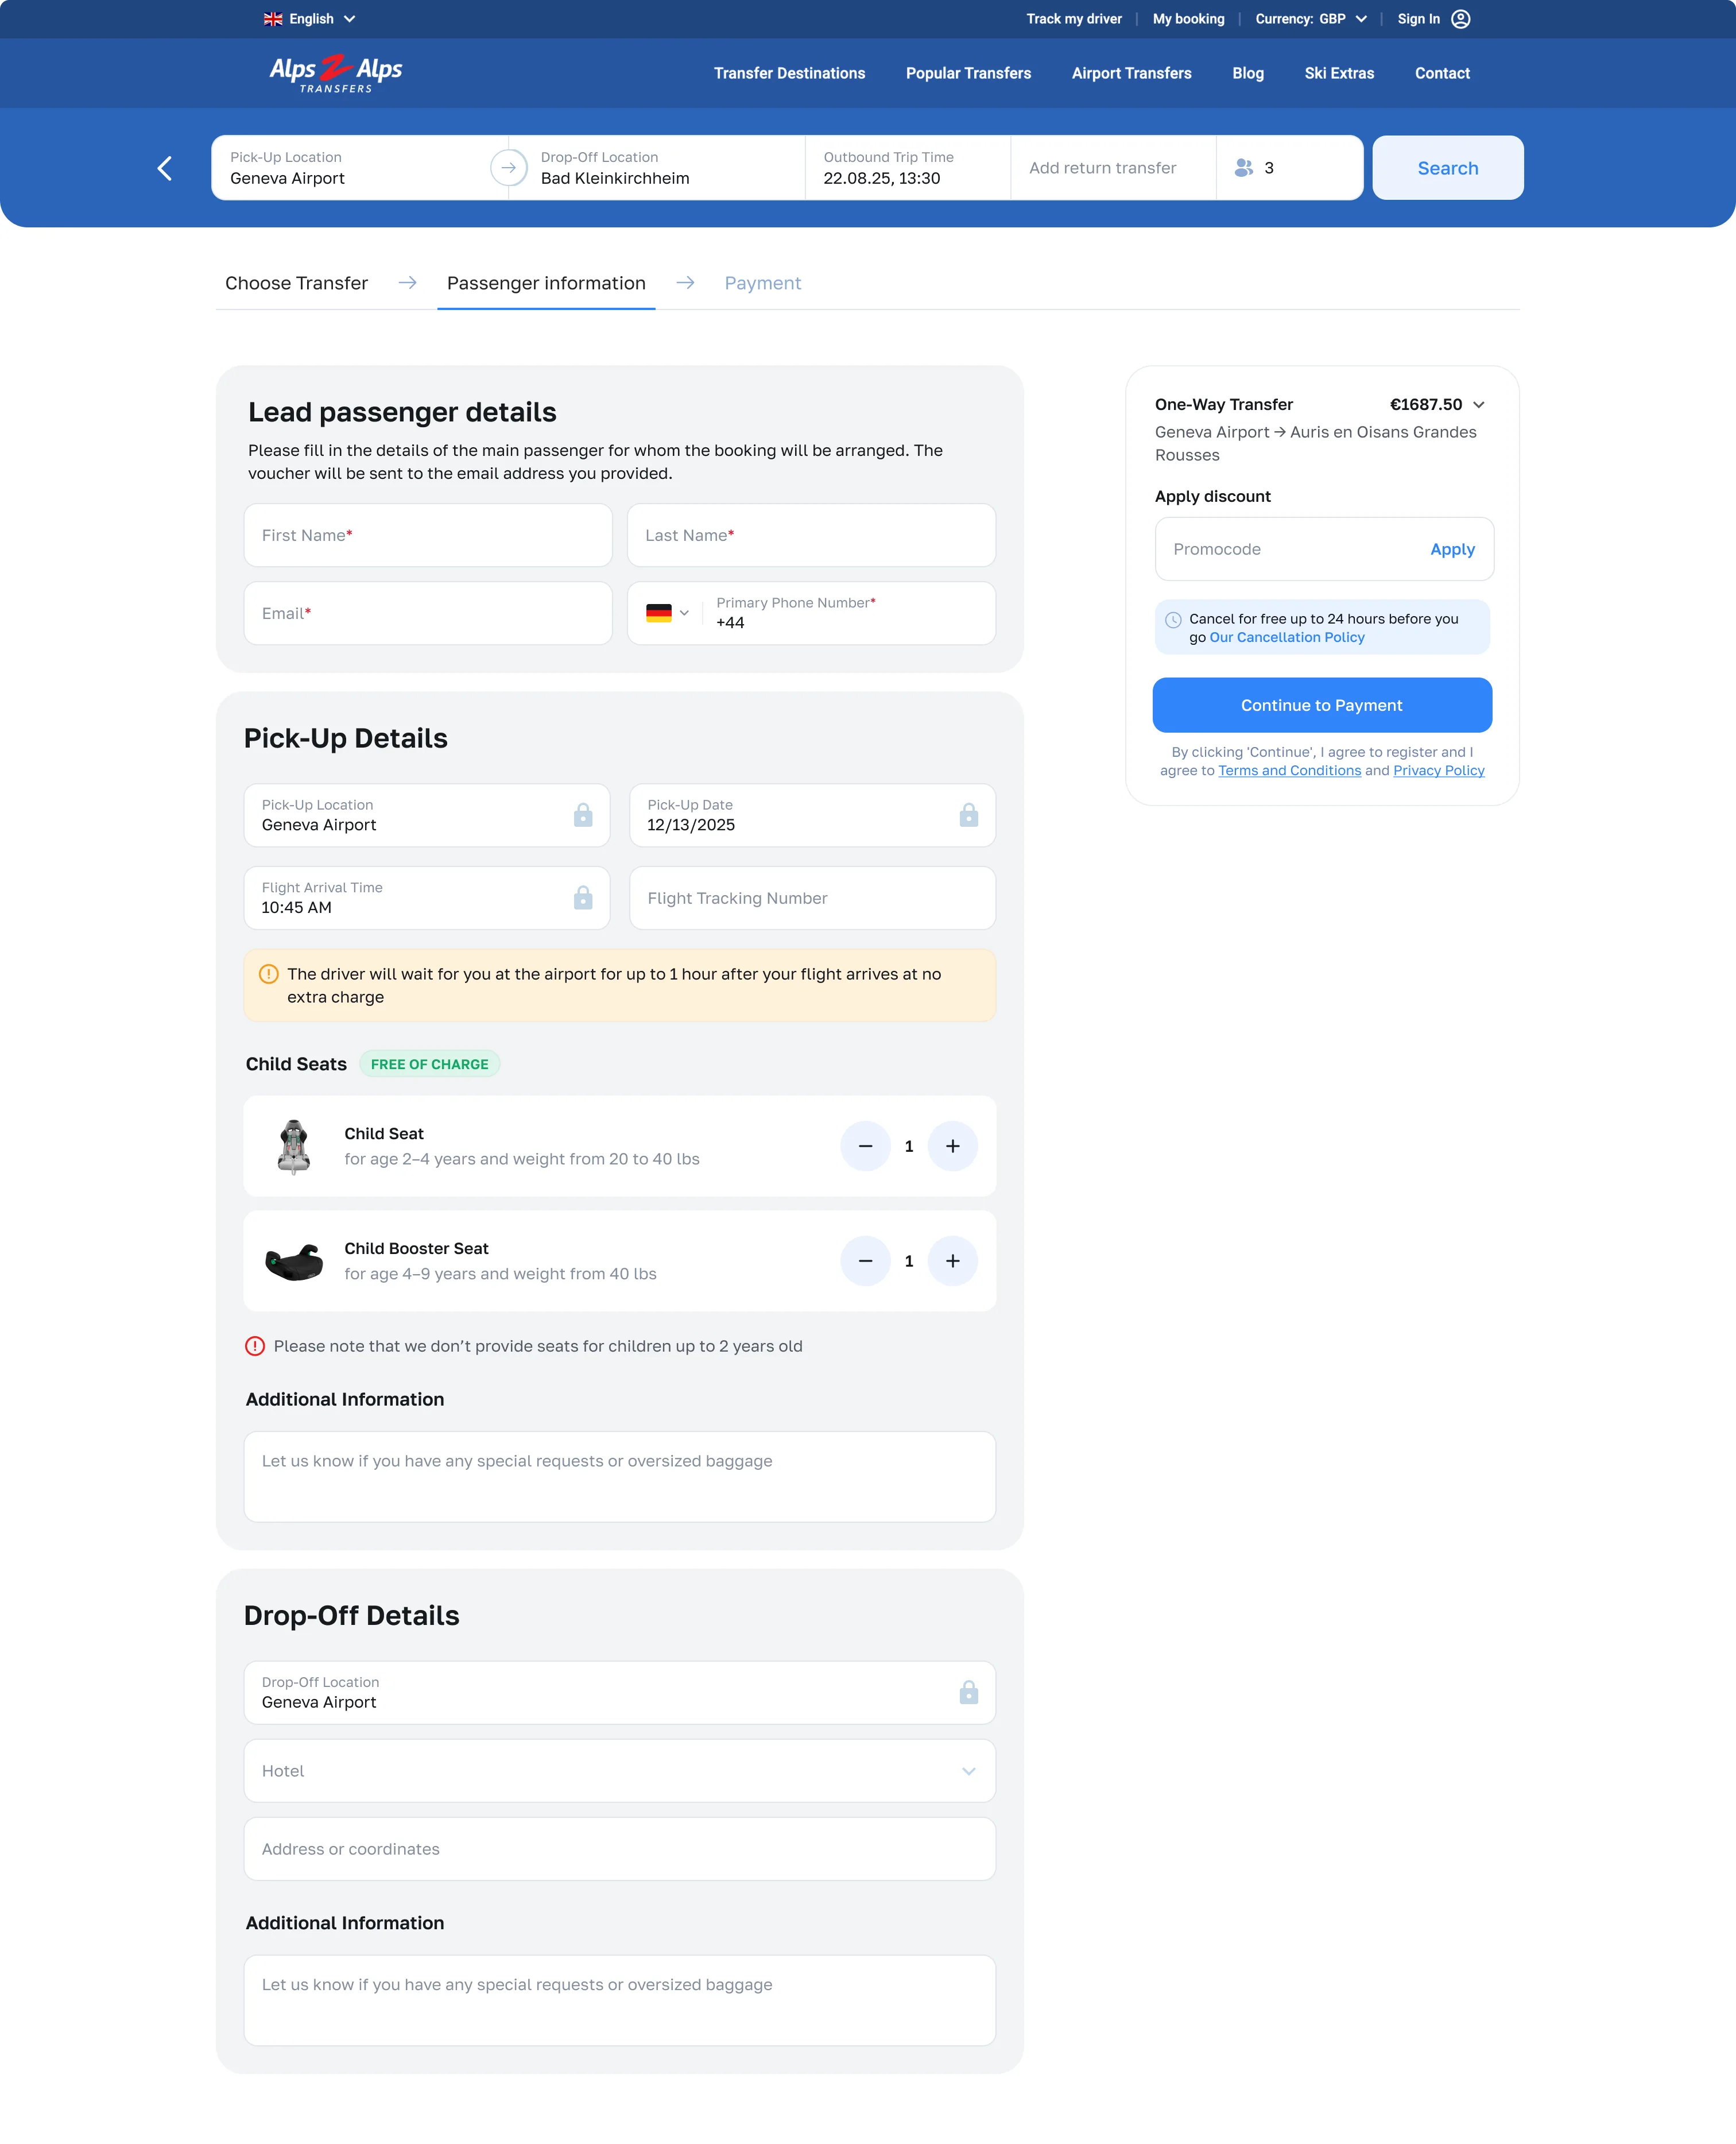This screenshot has width=1736, height=2144.
Task: Open the language dropdown
Action: 349,18
